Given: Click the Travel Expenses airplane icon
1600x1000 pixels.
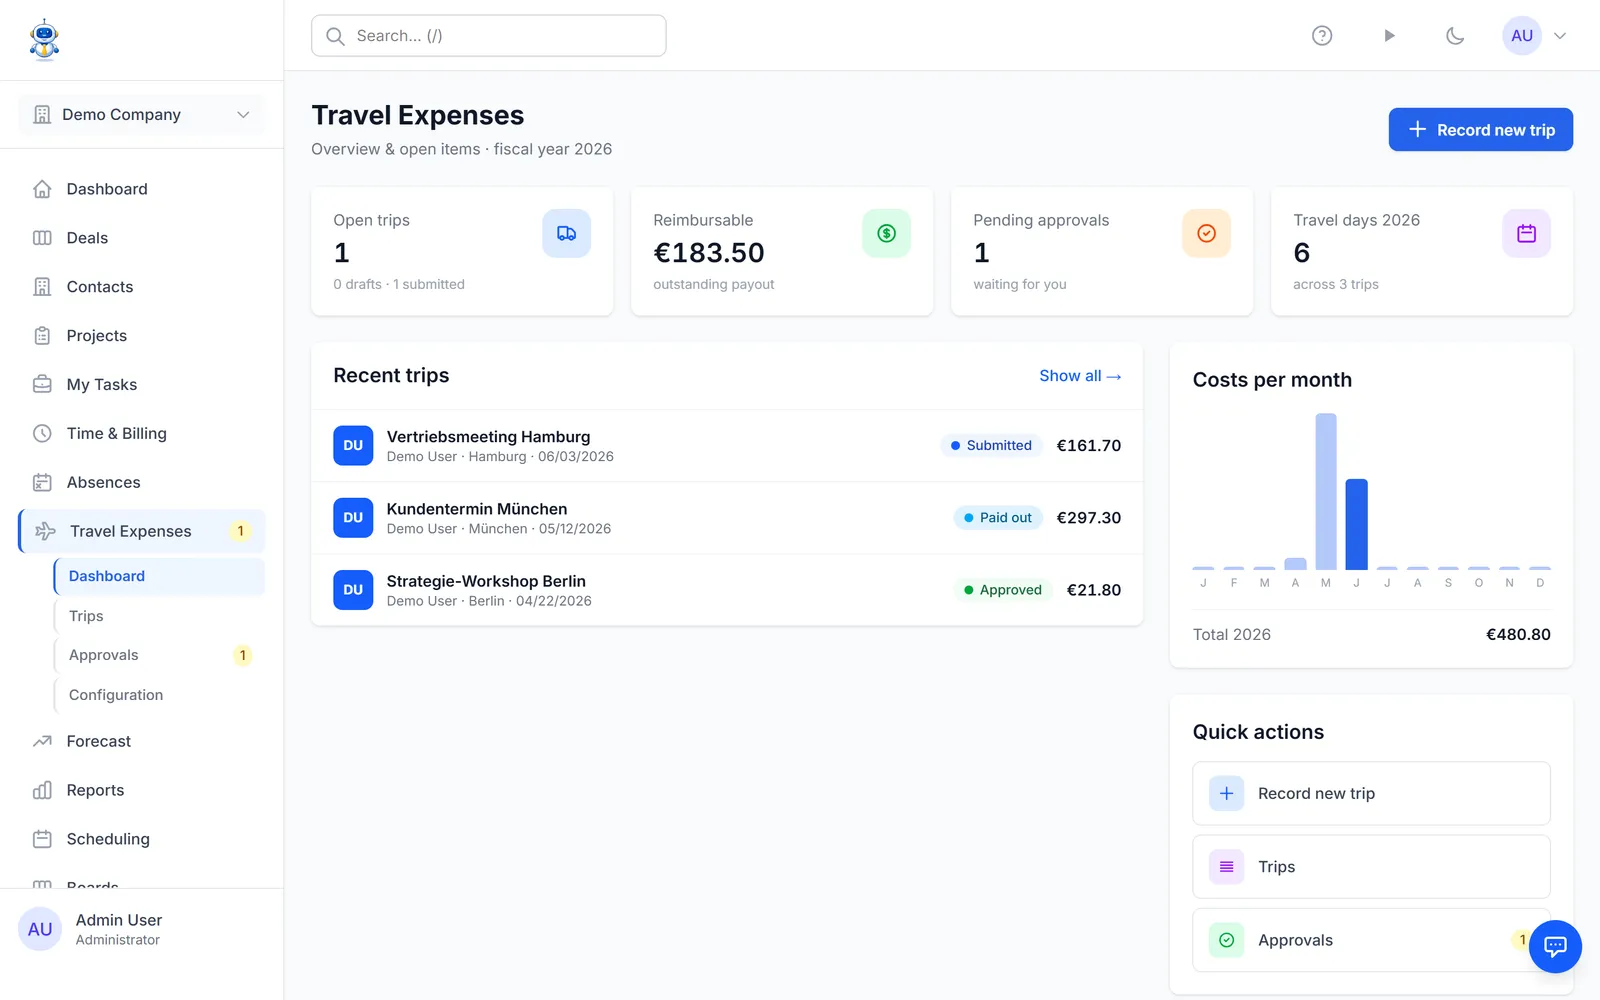Looking at the screenshot, I should pyautogui.click(x=45, y=532).
